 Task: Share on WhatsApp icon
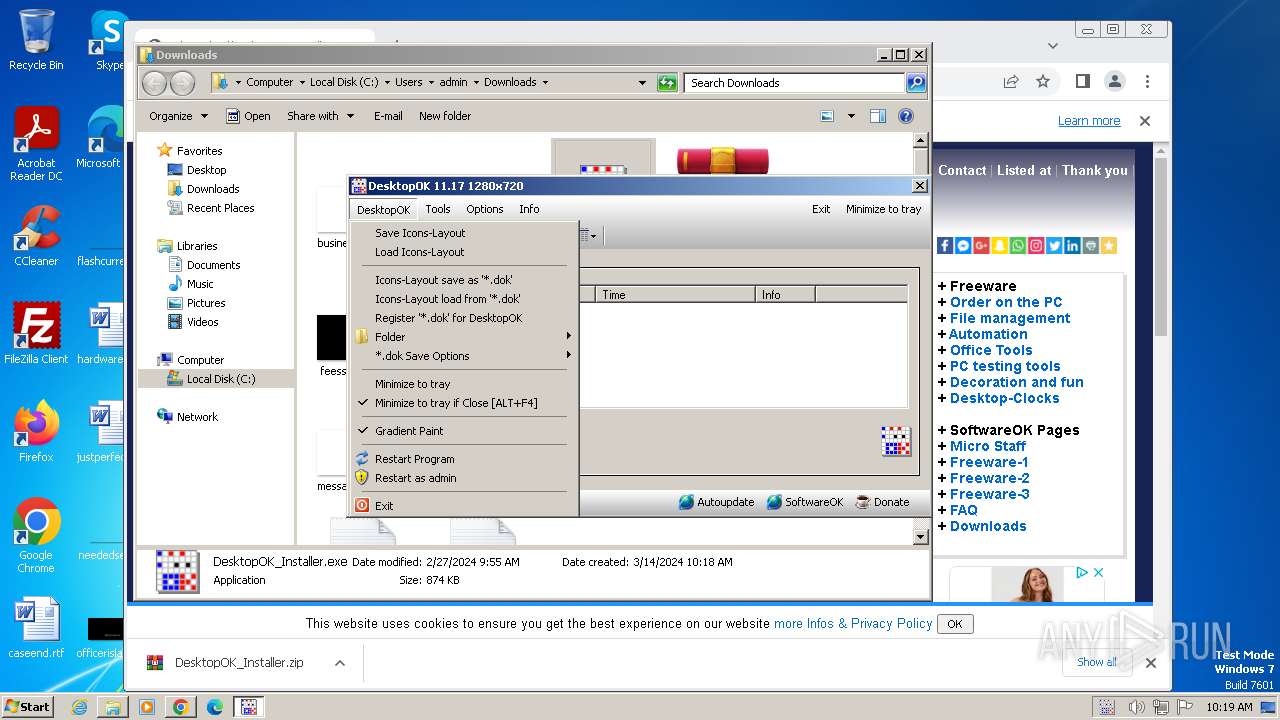pyautogui.click(x=1017, y=245)
